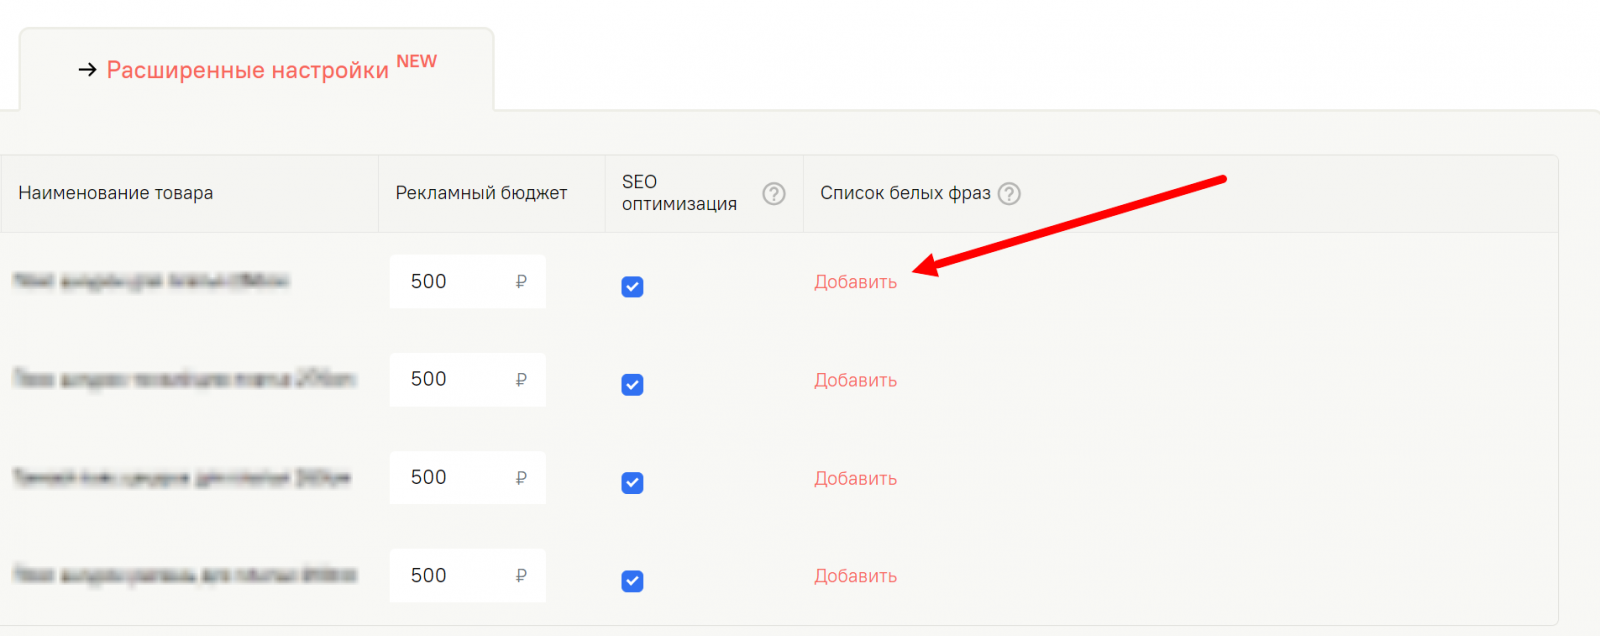Focus third row advertising budget field

tap(467, 477)
